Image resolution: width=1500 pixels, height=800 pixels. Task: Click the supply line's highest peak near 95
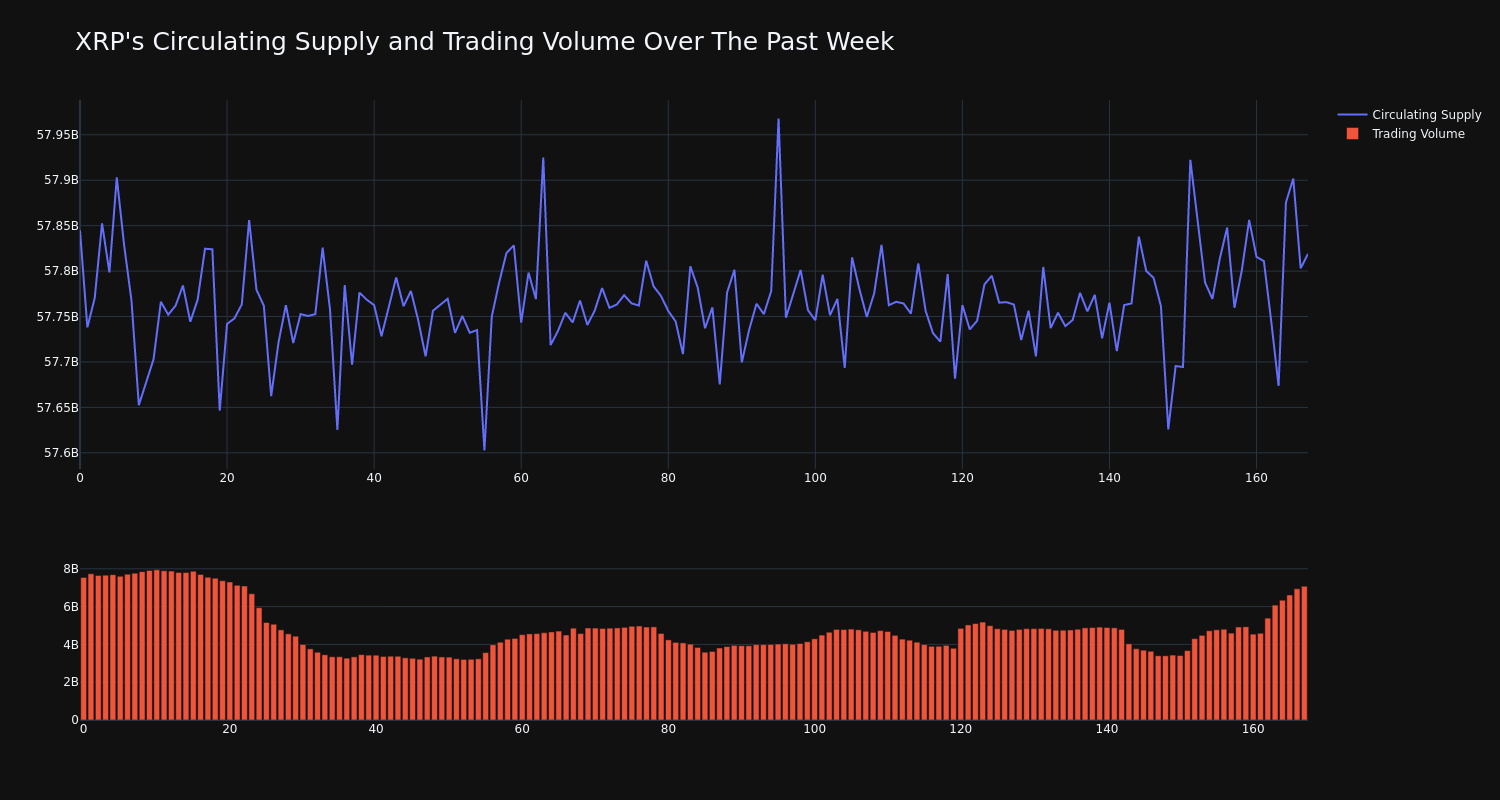(x=778, y=120)
